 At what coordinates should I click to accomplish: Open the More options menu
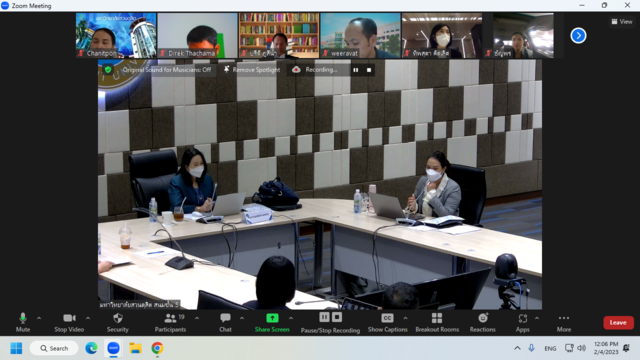point(564,322)
